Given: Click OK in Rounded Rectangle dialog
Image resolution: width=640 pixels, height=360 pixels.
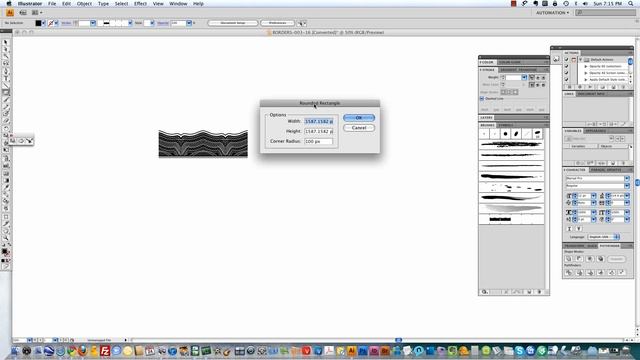Looking at the screenshot, I should [359, 118].
